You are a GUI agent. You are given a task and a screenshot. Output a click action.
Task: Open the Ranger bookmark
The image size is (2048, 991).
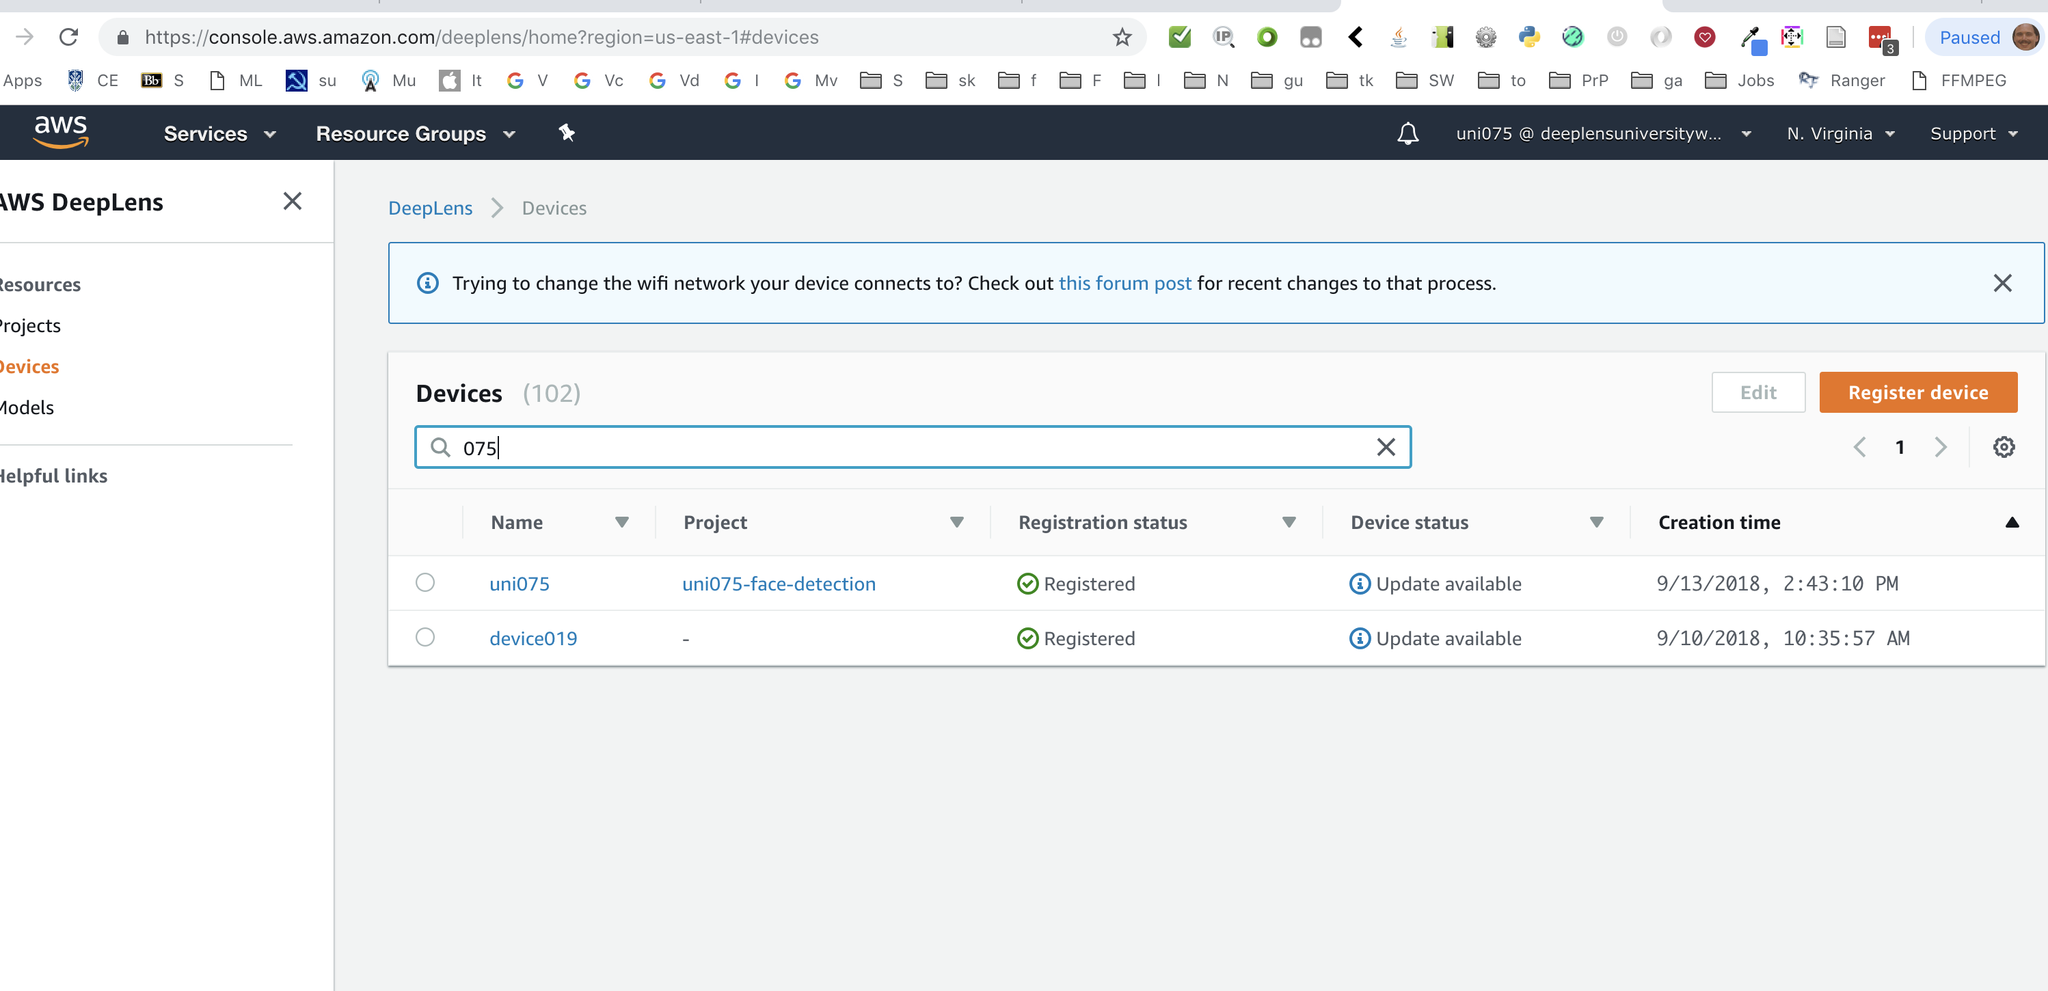(1842, 80)
